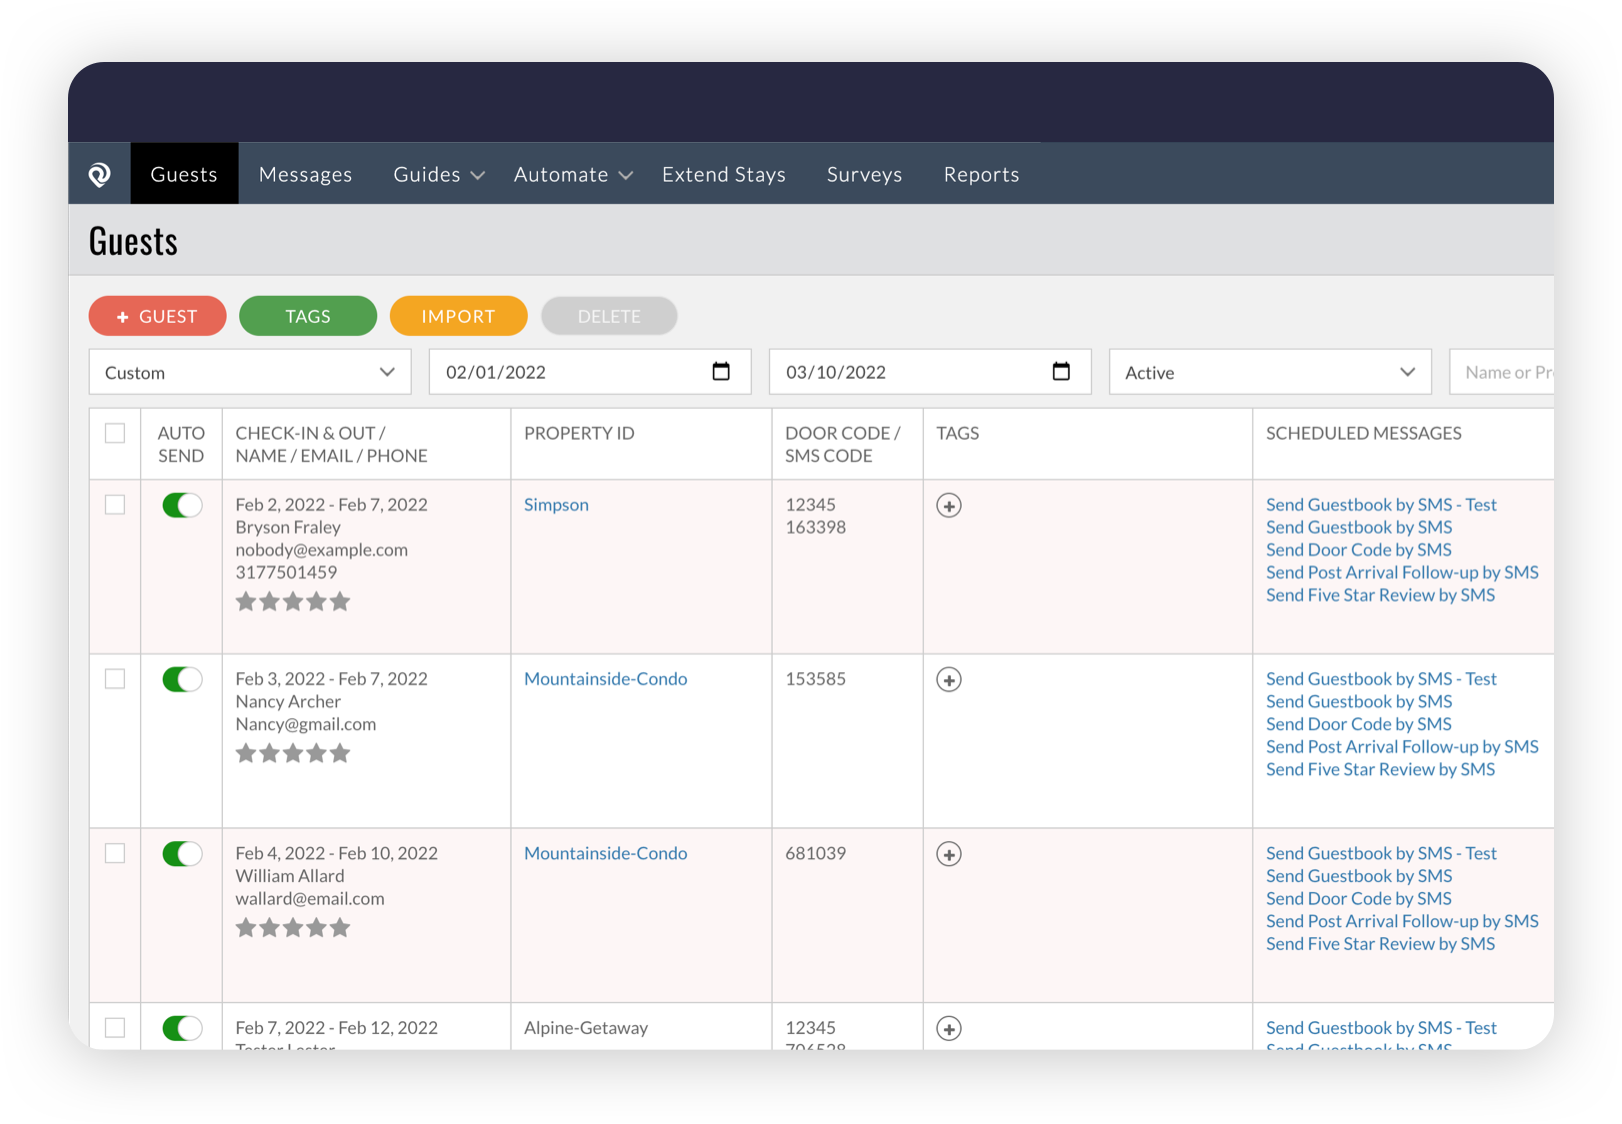Image resolution: width=1622 pixels, height=1124 pixels.
Task: Click door code 681039
Action: coord(816,853)
